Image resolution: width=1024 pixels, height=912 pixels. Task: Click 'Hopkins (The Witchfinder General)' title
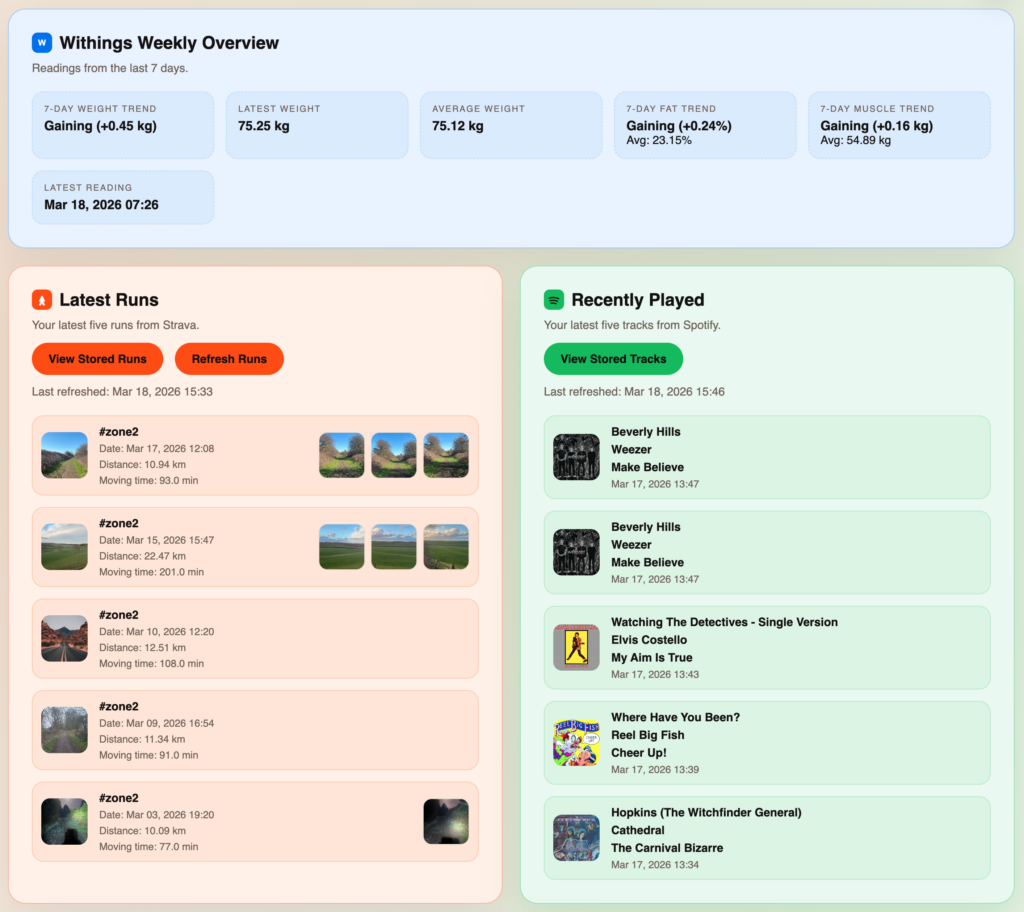(x=706, y=813)
